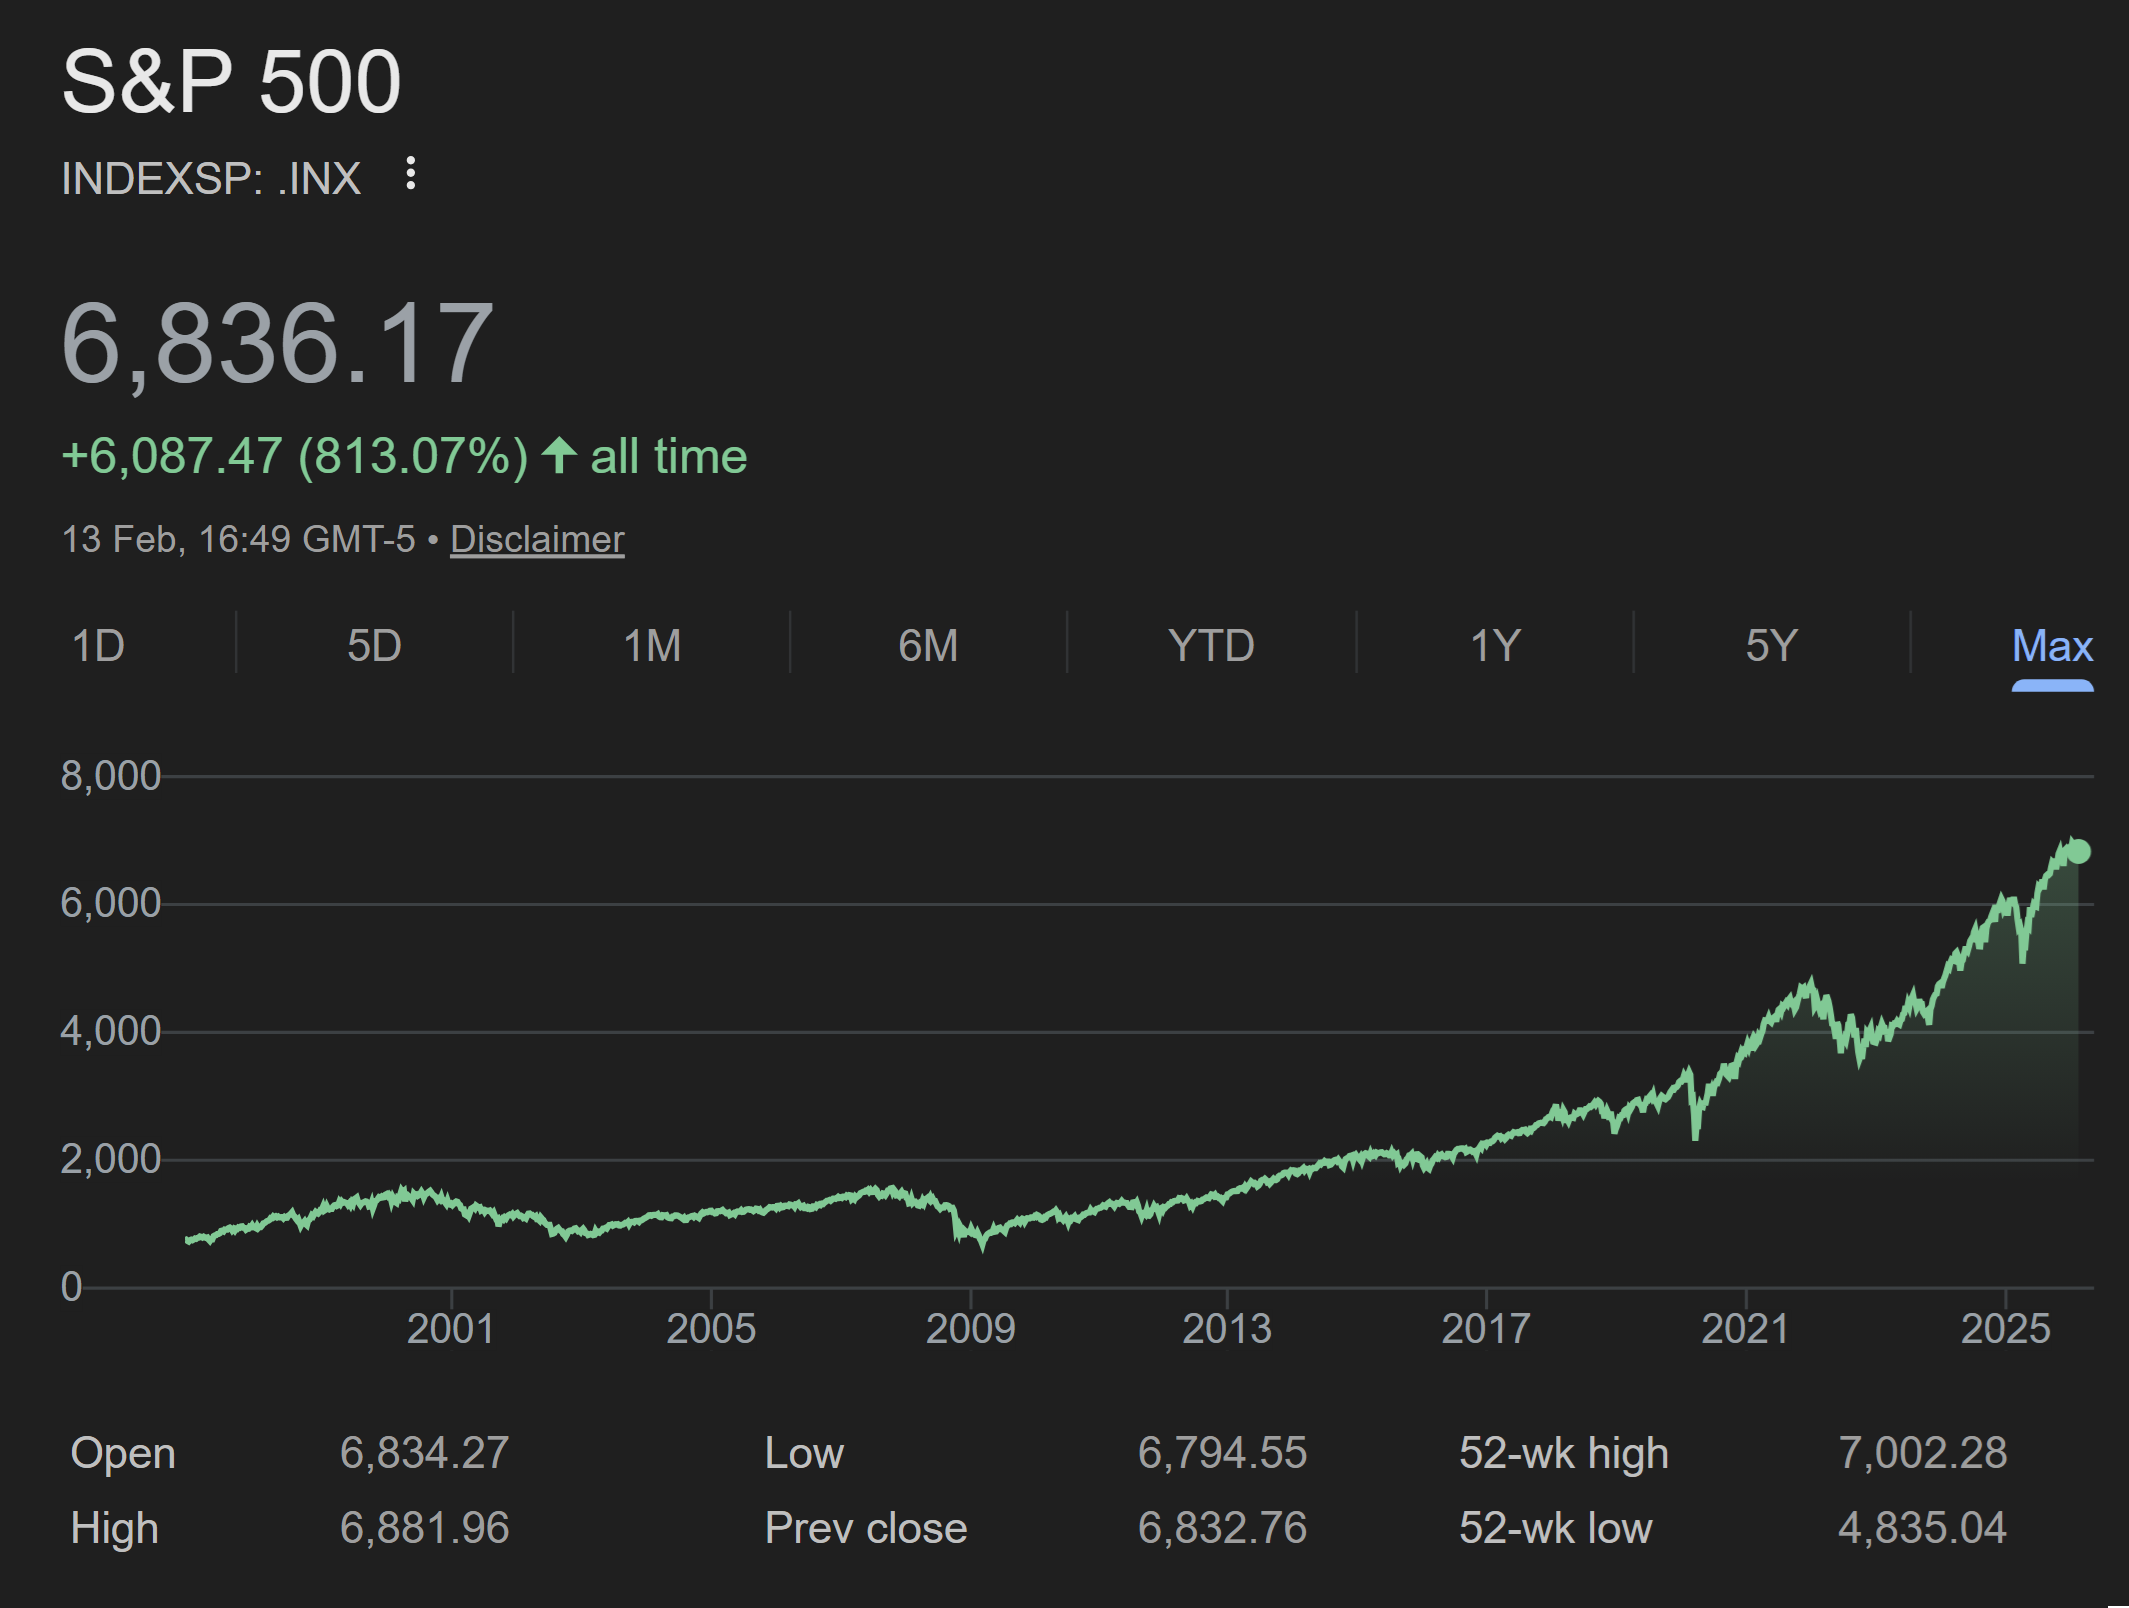The height and width of the screenshot is (1608, 2129).
Task: Select the Max time range tab
Action: [x=2052, y=646]
